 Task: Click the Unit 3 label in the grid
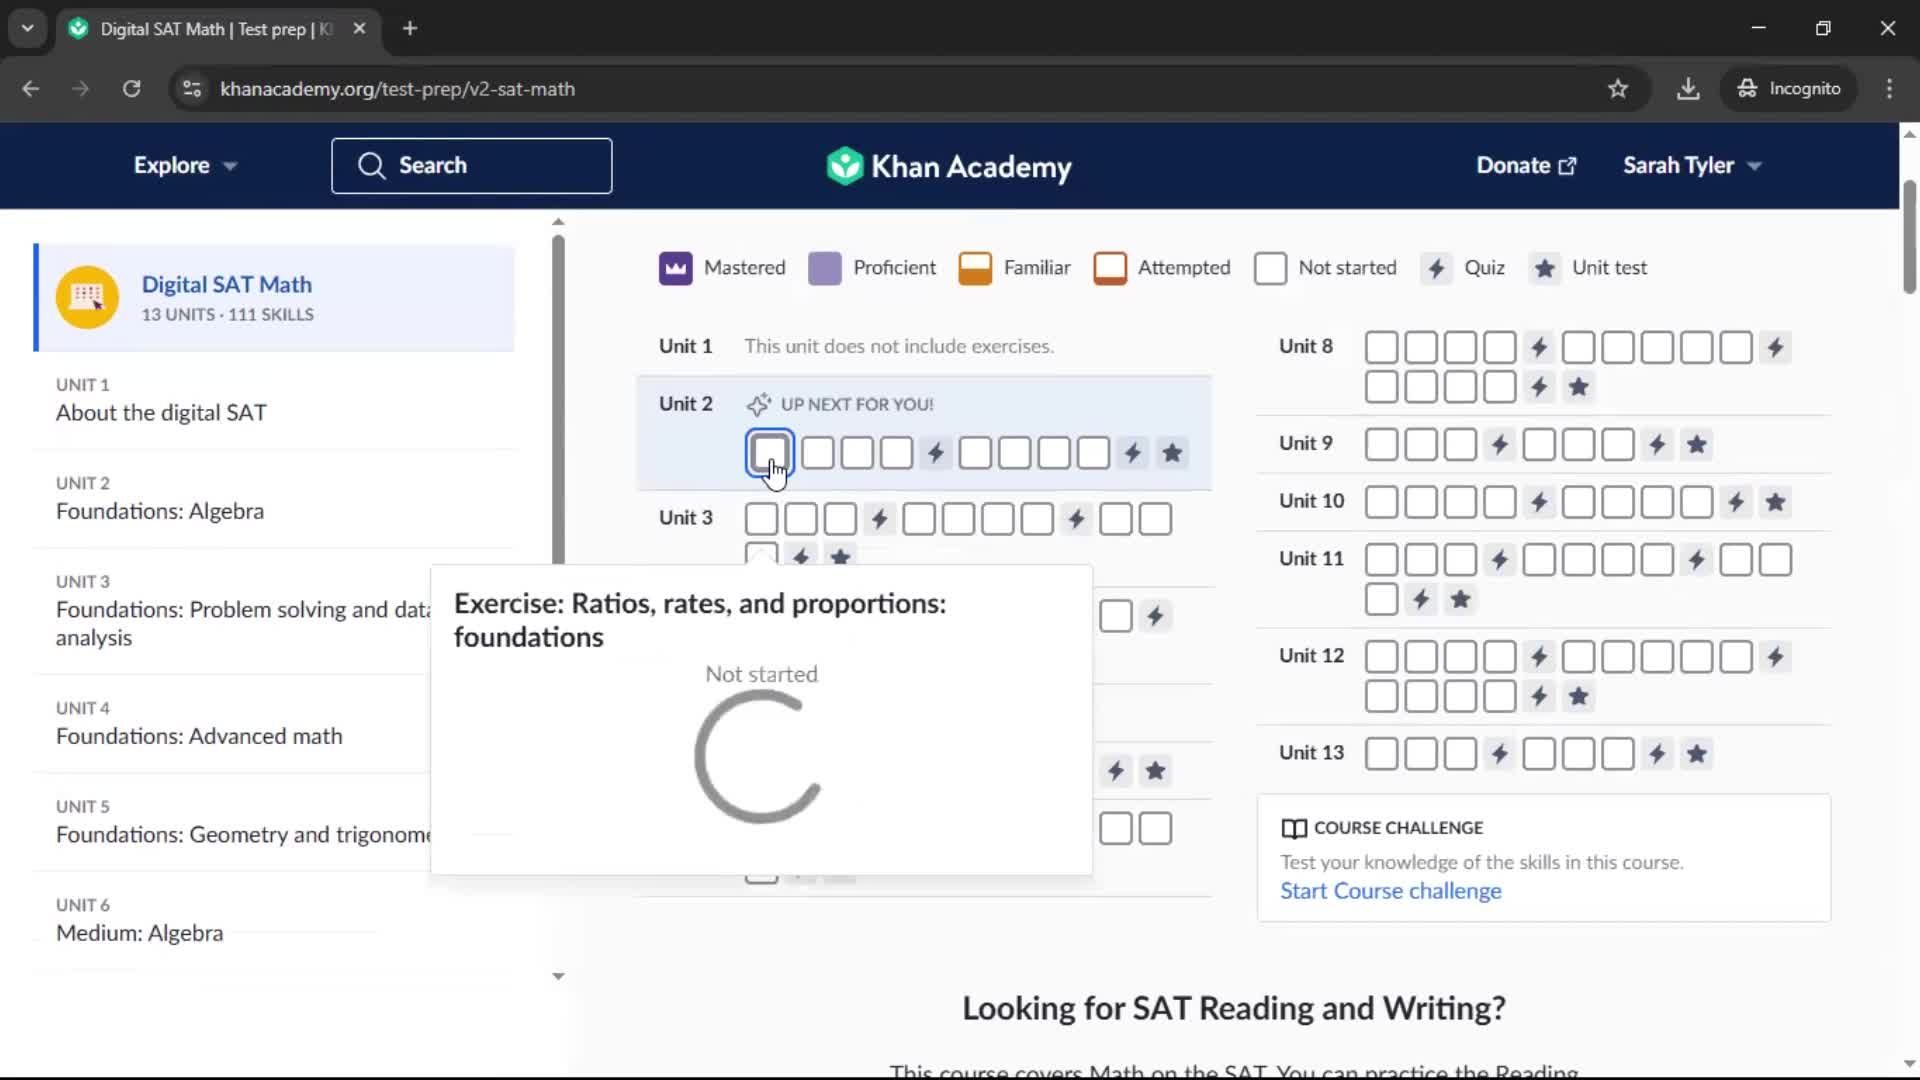pos(685,518)
